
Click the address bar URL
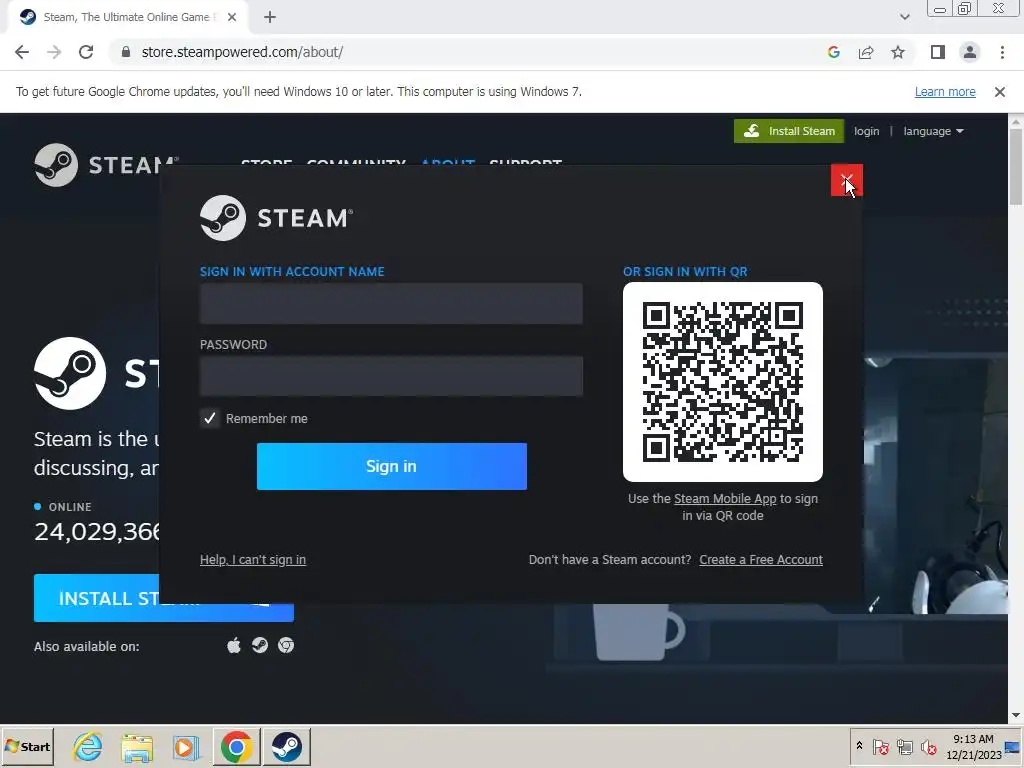[242, 52]
